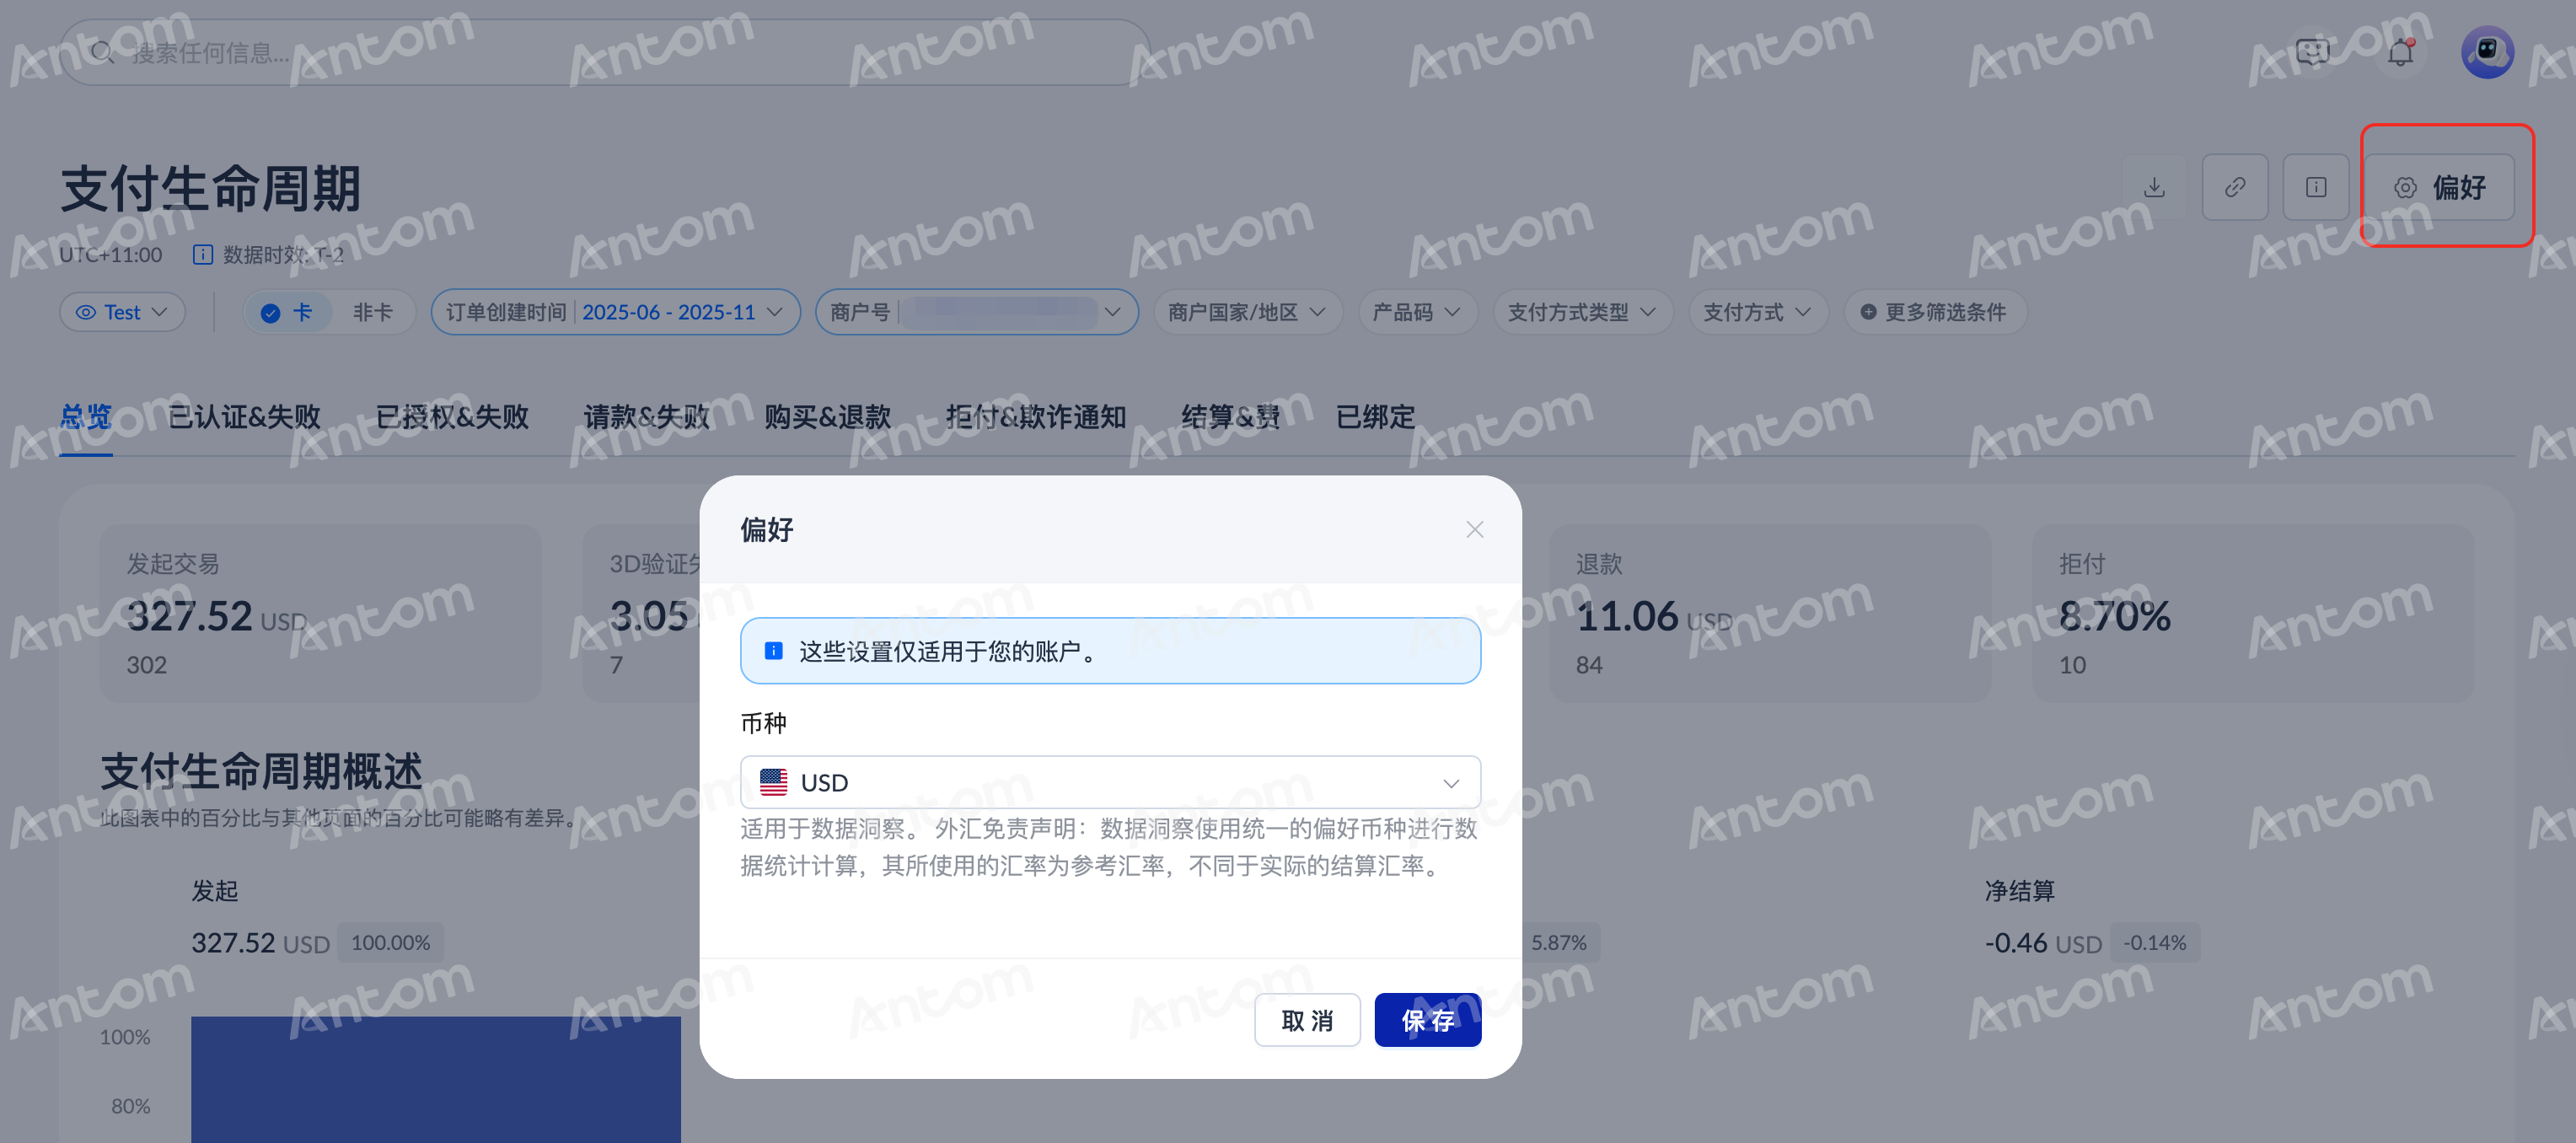The width and height of the screenshot is (2576, 1143).
Task: Go to the 请款&失败 tab
Action: (x=647, y=416)
